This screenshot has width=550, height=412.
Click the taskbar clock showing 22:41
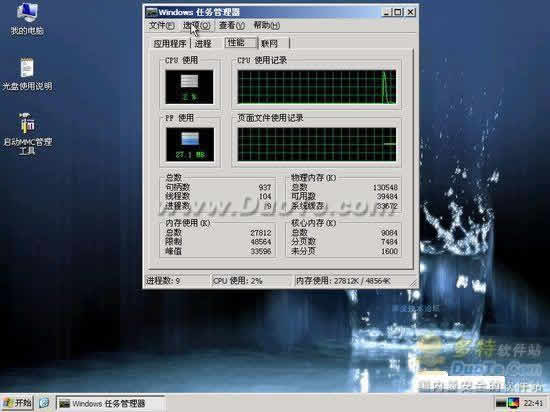click(533, 403)
